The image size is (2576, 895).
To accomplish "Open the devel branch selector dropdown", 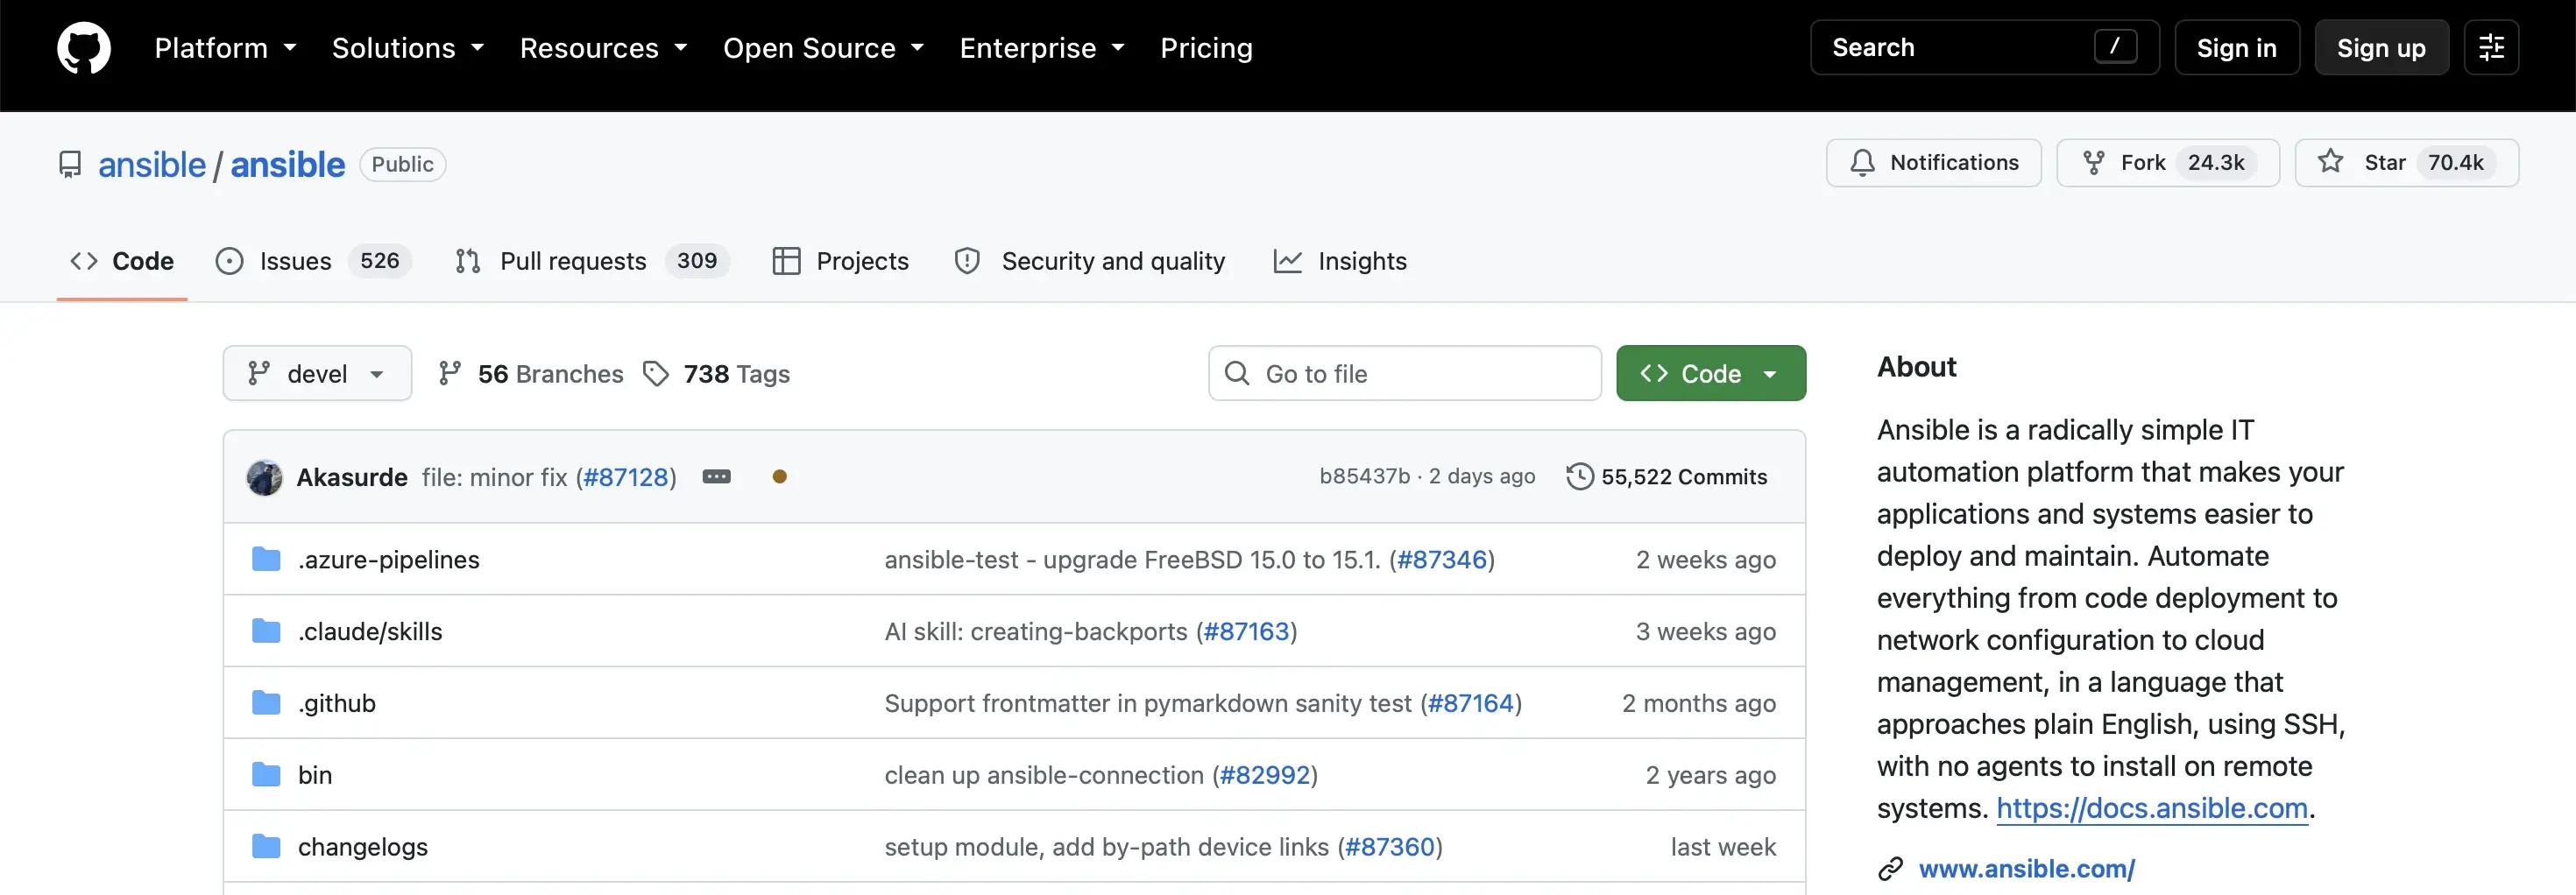I will [317, 374].
